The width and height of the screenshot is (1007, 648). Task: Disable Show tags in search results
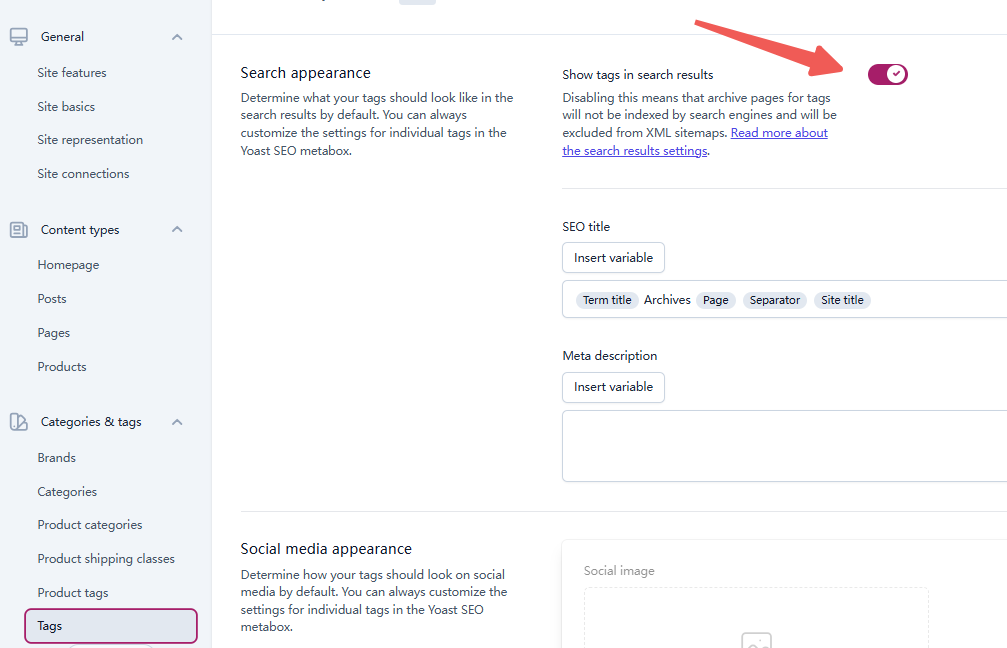click(x=887, y=74)
